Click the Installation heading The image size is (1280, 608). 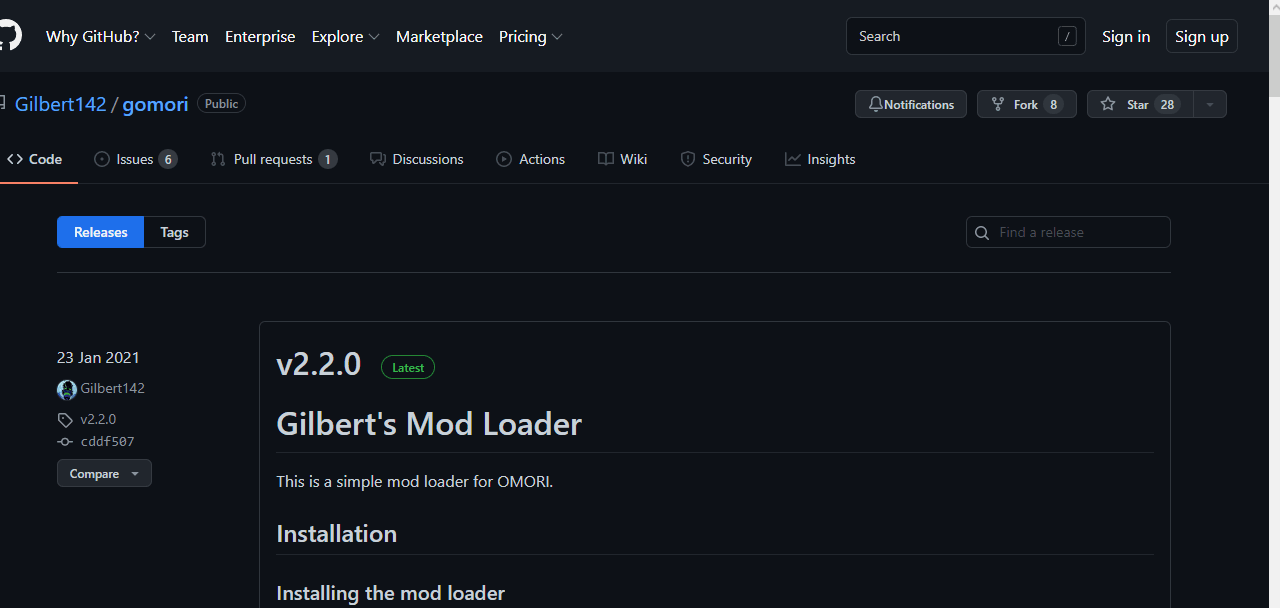click(x=337, y=534)
